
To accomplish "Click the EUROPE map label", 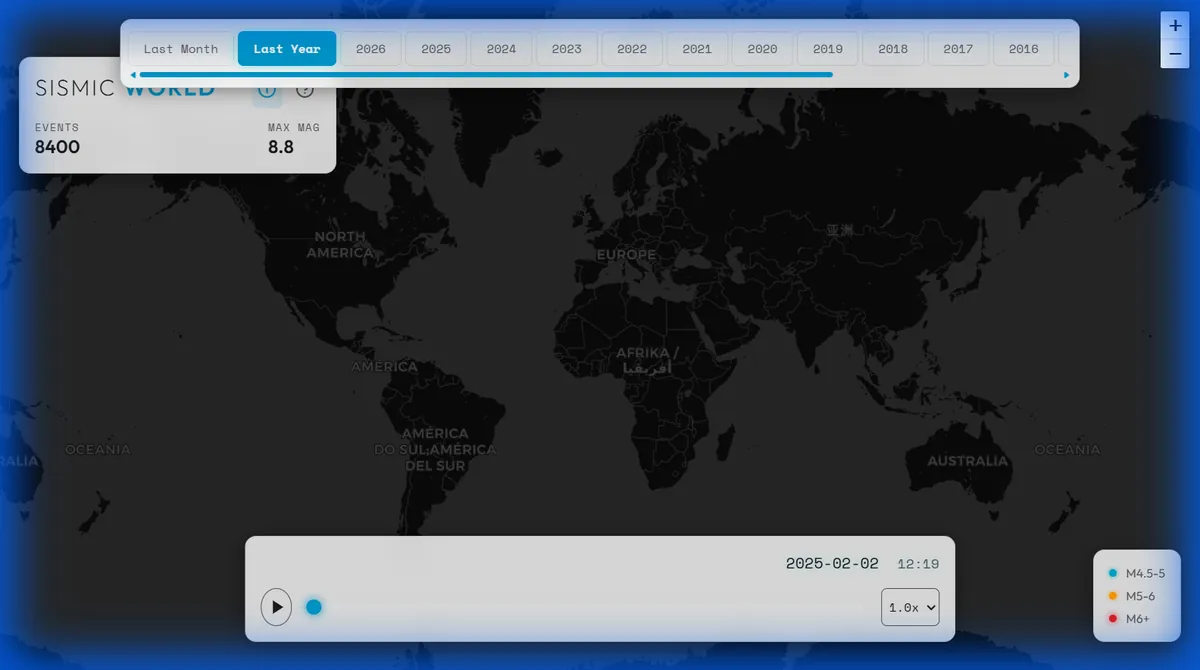I will (x=626, y=255).
